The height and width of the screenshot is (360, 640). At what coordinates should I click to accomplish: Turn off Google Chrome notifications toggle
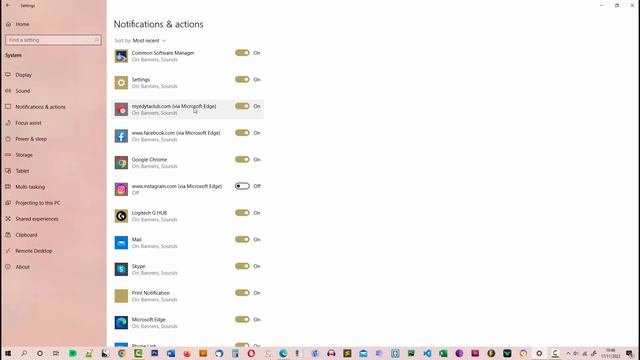click(x=242, y=159)
